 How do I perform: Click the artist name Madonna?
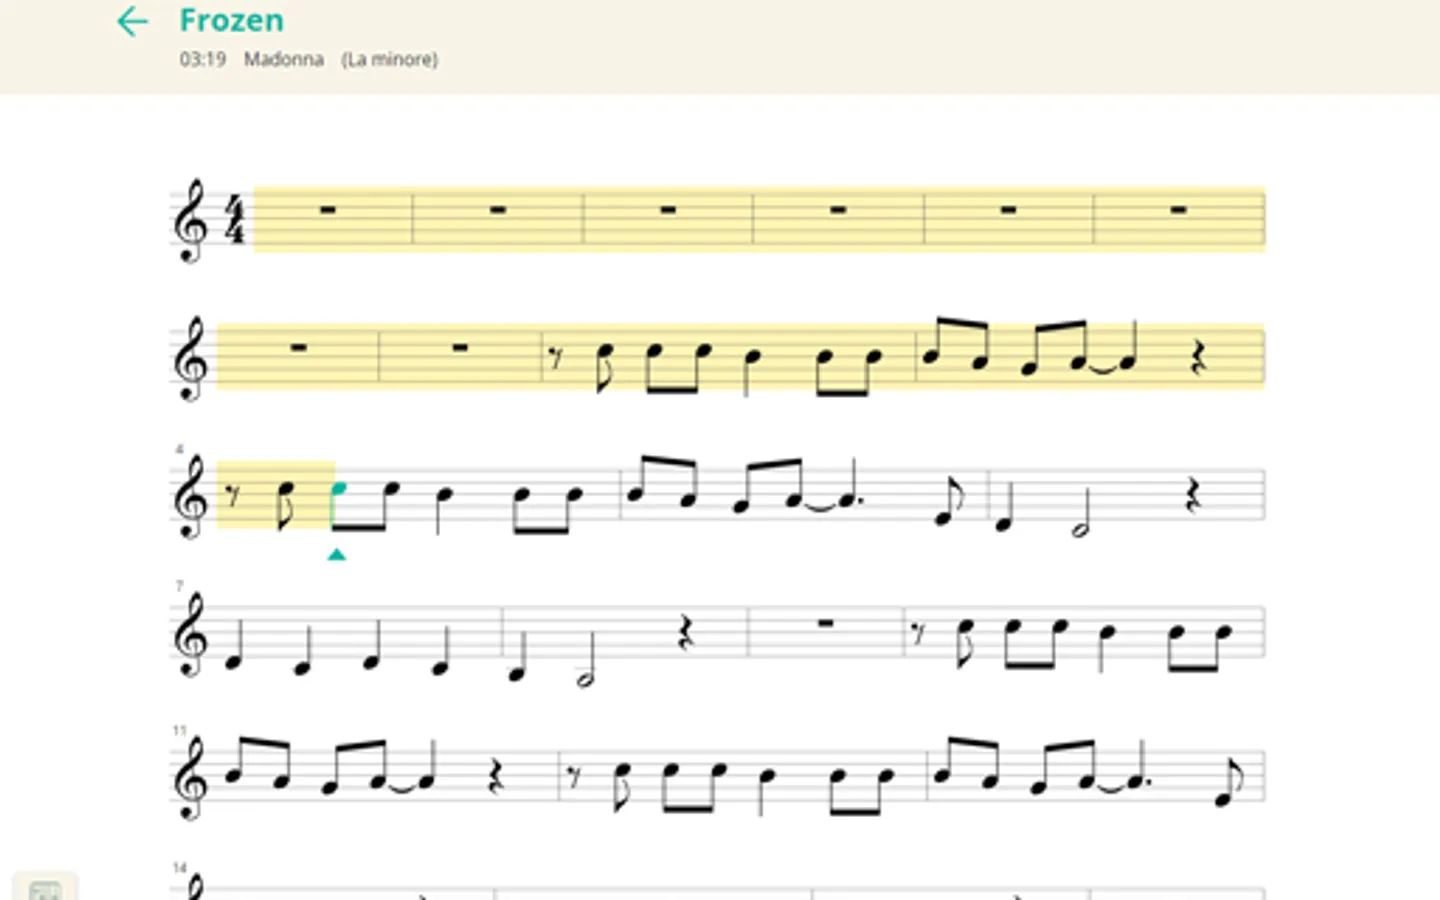click(x=284, y=59)
